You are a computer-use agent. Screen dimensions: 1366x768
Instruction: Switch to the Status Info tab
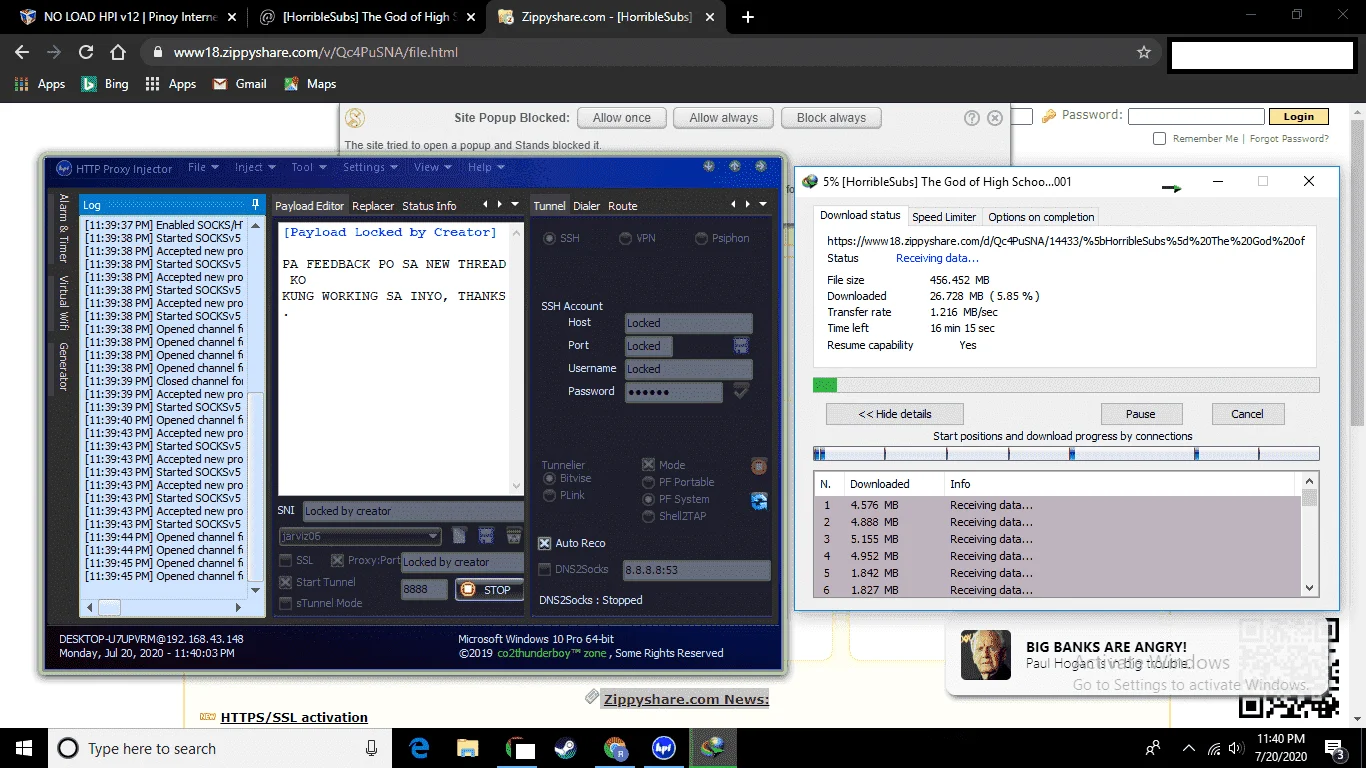click(x=429, y=206)
